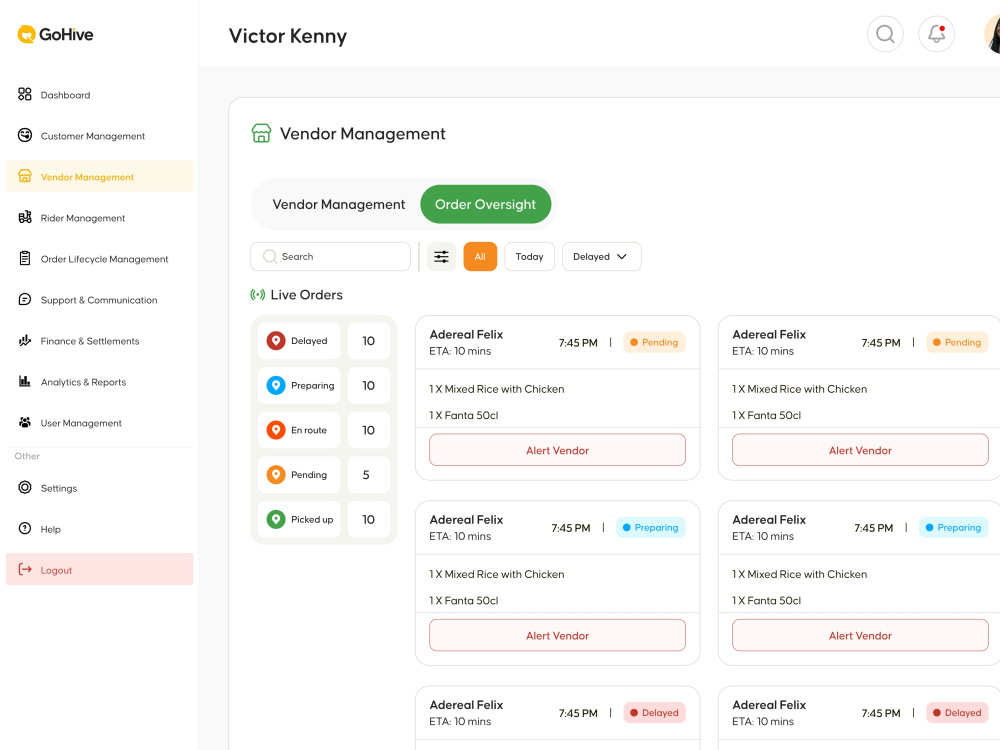Click the Pending count value 5
1000x750 pixels.
[366, 474]
